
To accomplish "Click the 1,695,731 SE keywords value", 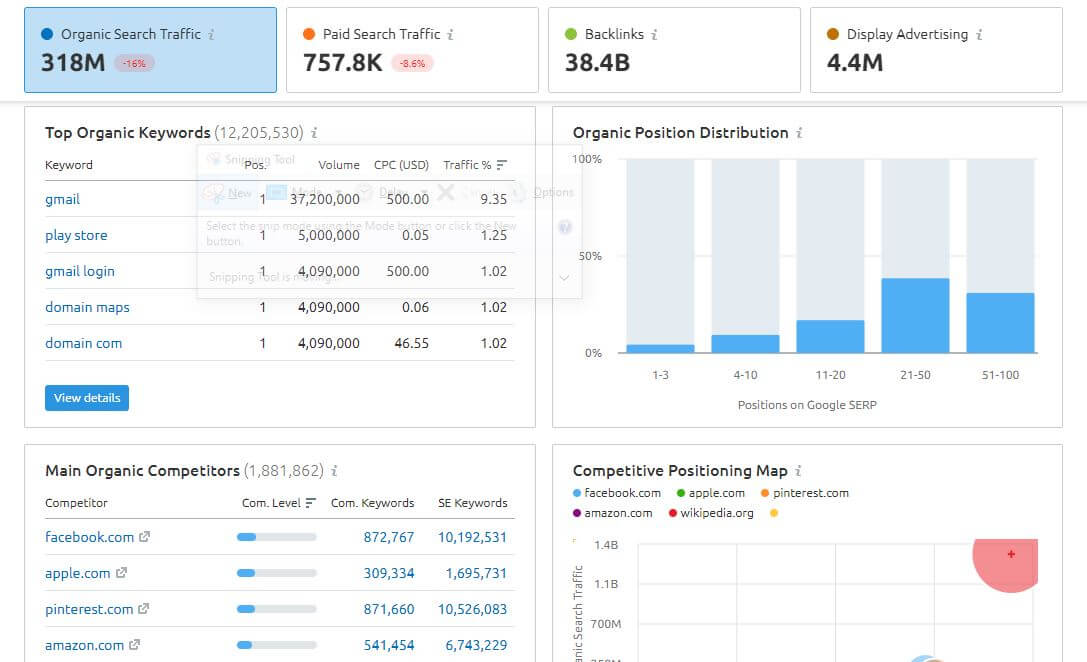I will point(476,573).
